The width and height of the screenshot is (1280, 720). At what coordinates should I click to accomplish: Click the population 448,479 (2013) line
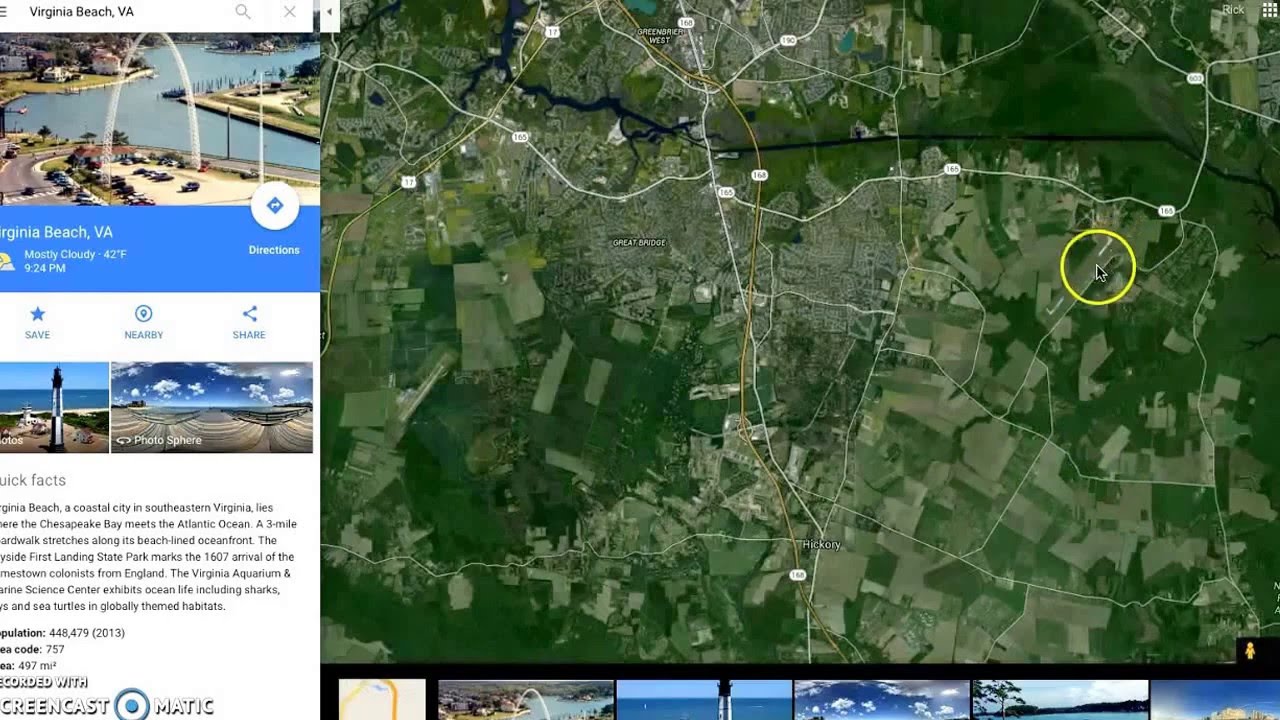tap(62, 633)
